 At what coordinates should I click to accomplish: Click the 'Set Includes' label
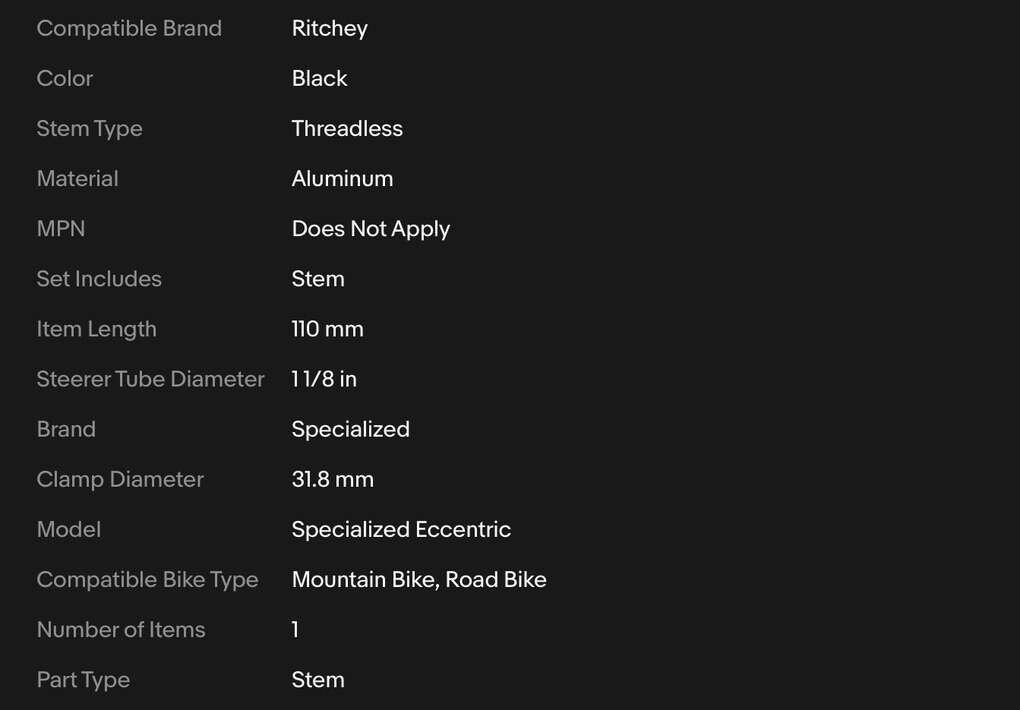tap(99, 279)
